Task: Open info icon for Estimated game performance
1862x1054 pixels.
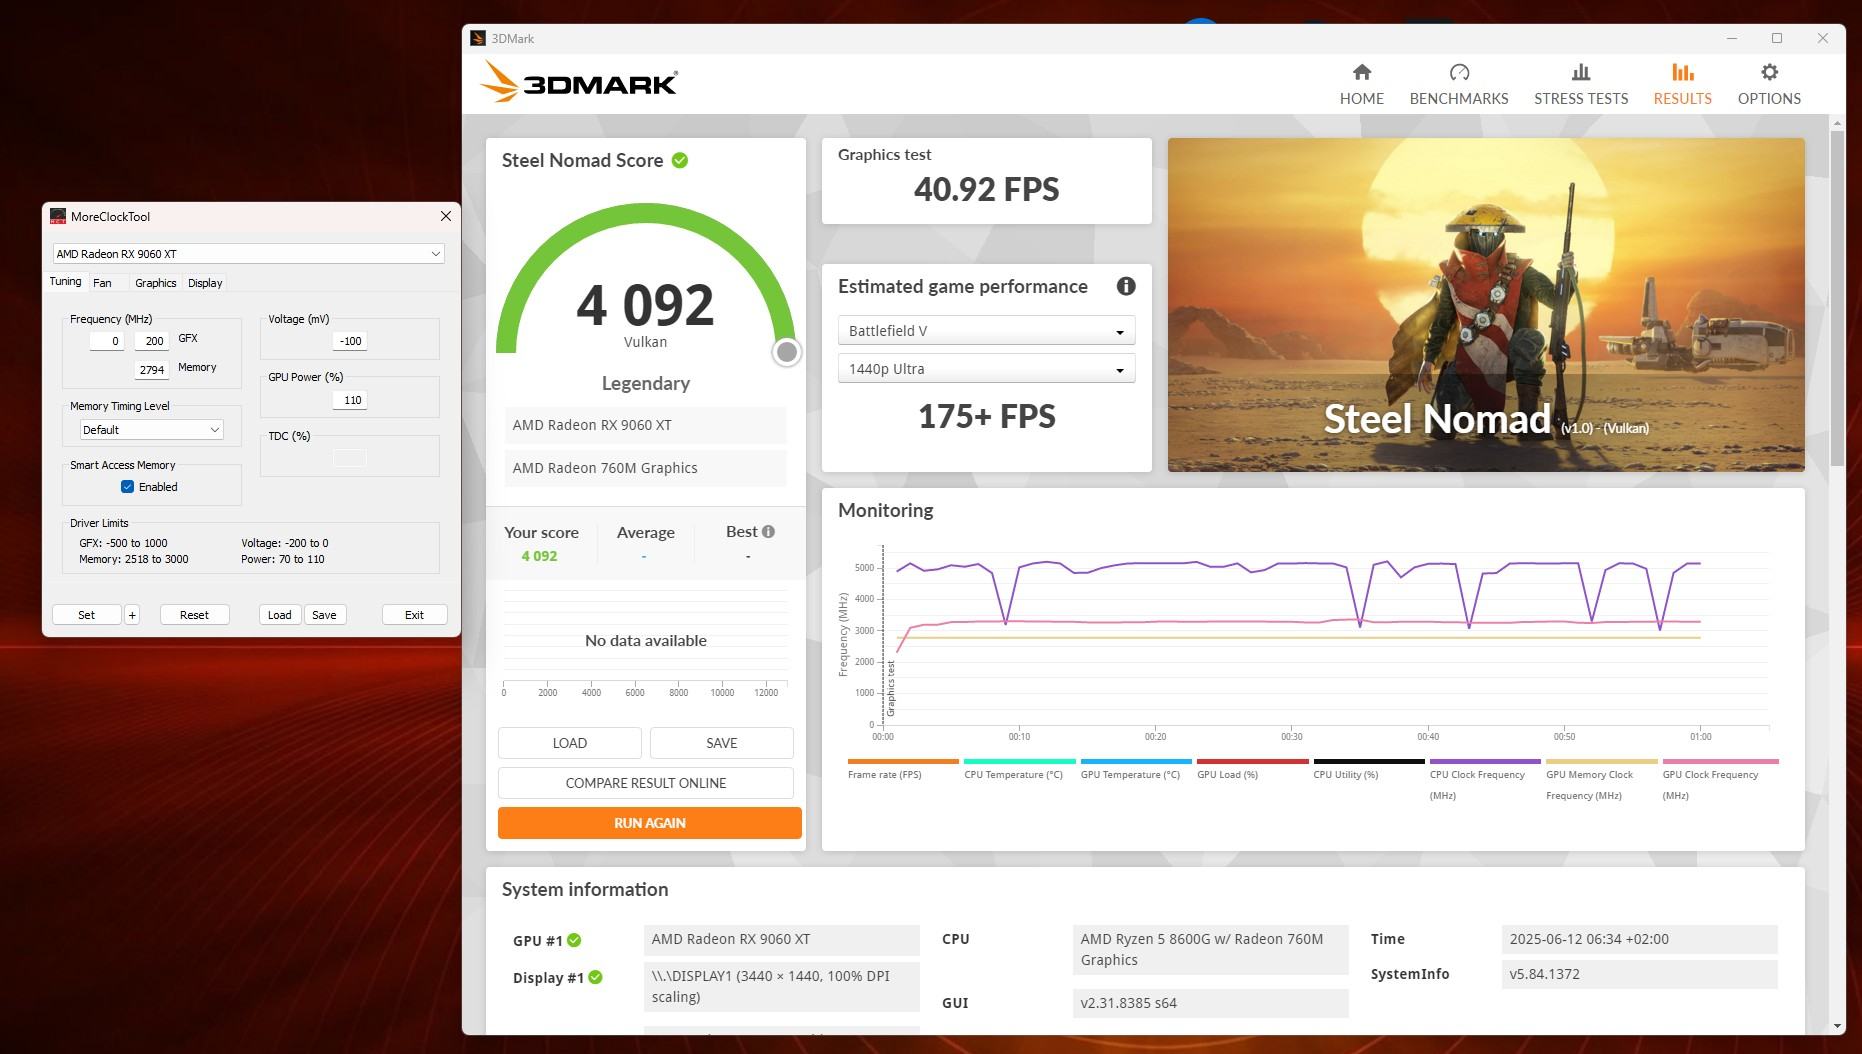Action: (x=1126, y=286)
